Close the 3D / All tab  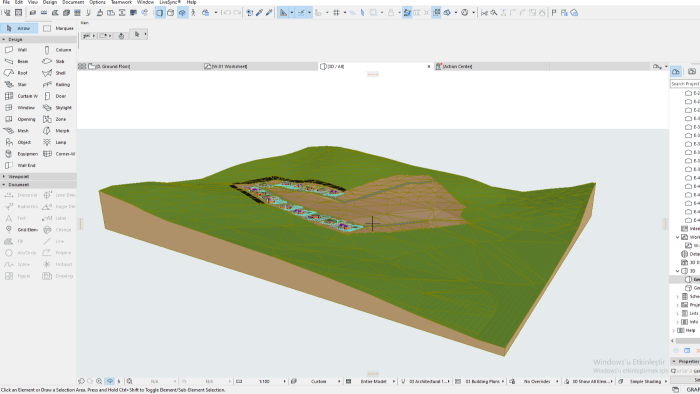tap(429, 66)
